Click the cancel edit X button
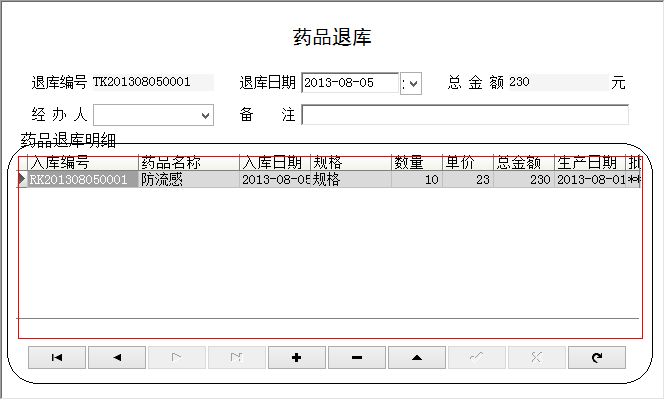Image resolution: width=665 pixels, height=400 pixels. (x=536, y=358)
